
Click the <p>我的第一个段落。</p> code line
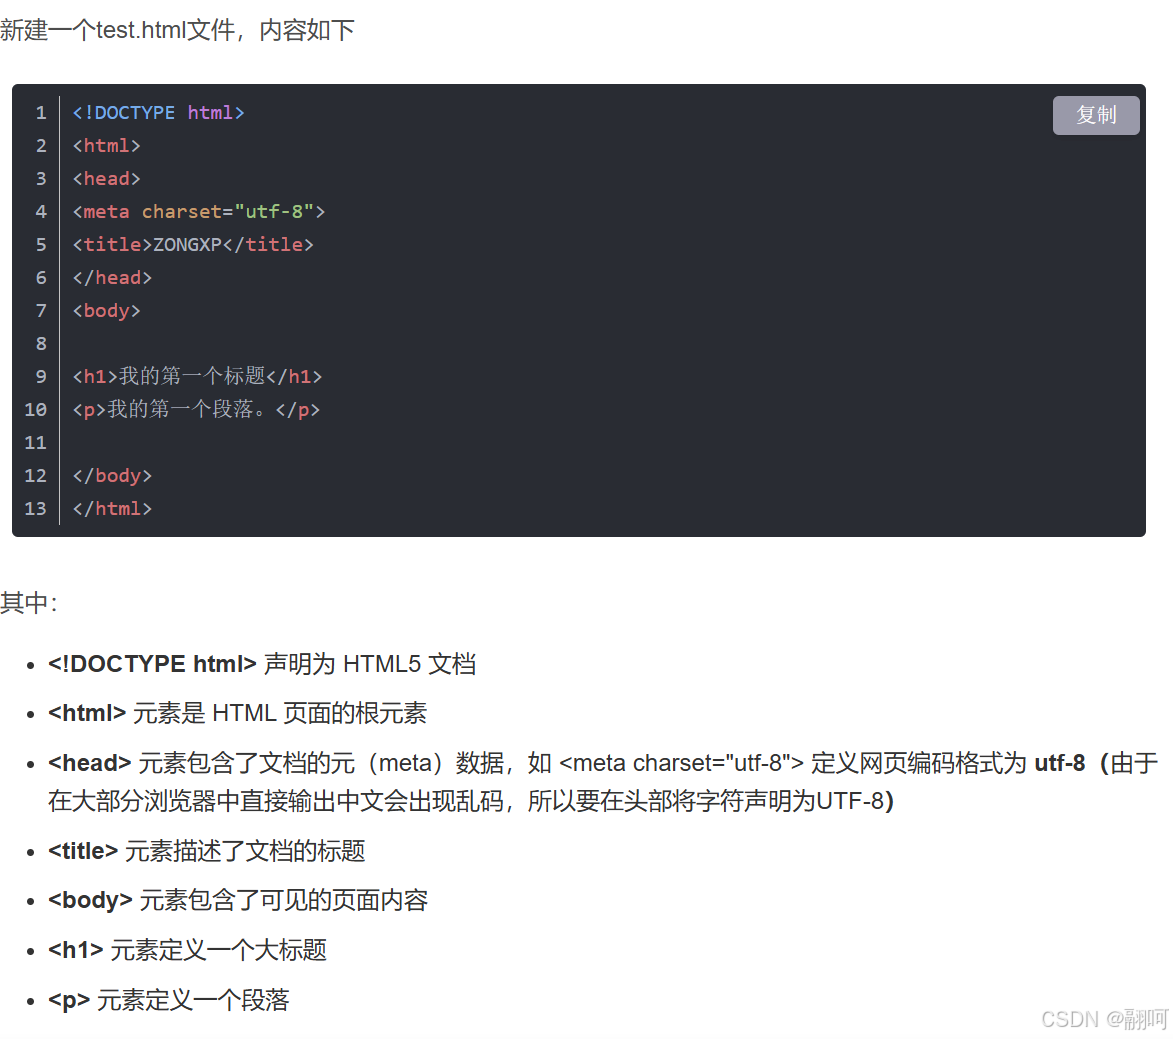[196, 409]
